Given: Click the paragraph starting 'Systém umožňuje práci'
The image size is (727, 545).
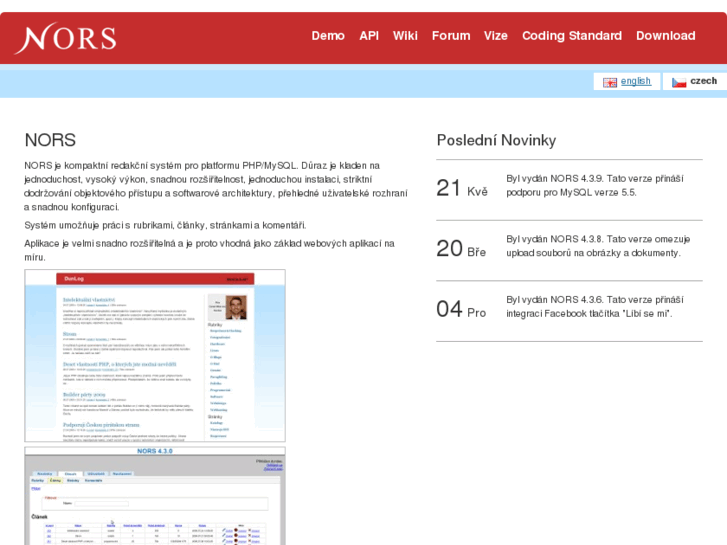Looking at the screenshot, I should [x=166, y=225].
